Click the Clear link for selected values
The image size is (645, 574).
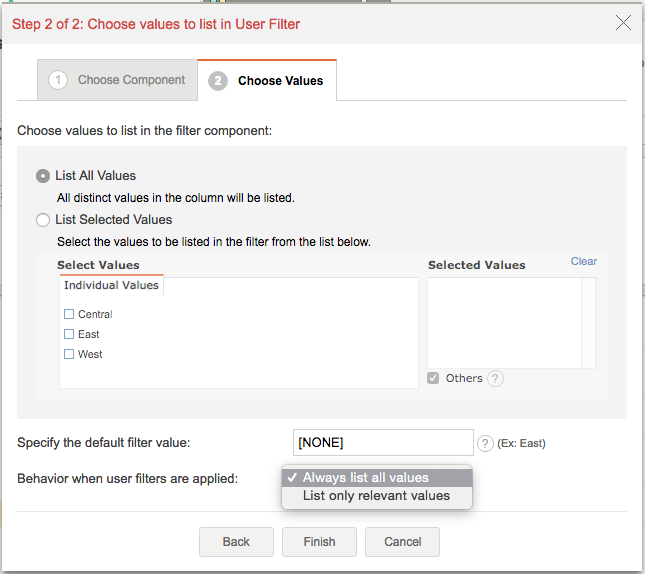click(584, 261)
